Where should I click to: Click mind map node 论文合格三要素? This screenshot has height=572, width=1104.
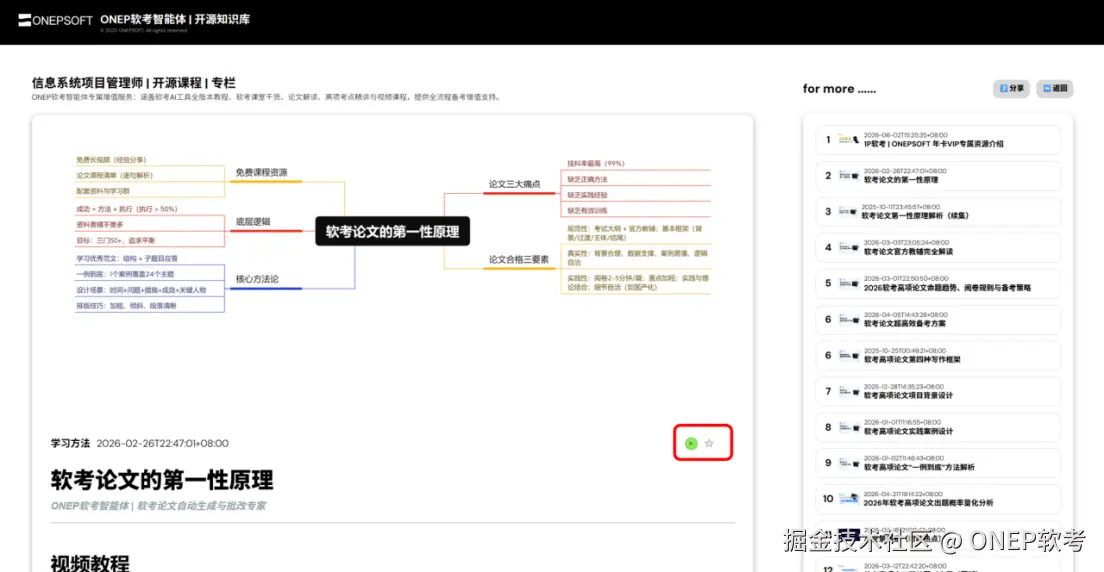[519, 259]
